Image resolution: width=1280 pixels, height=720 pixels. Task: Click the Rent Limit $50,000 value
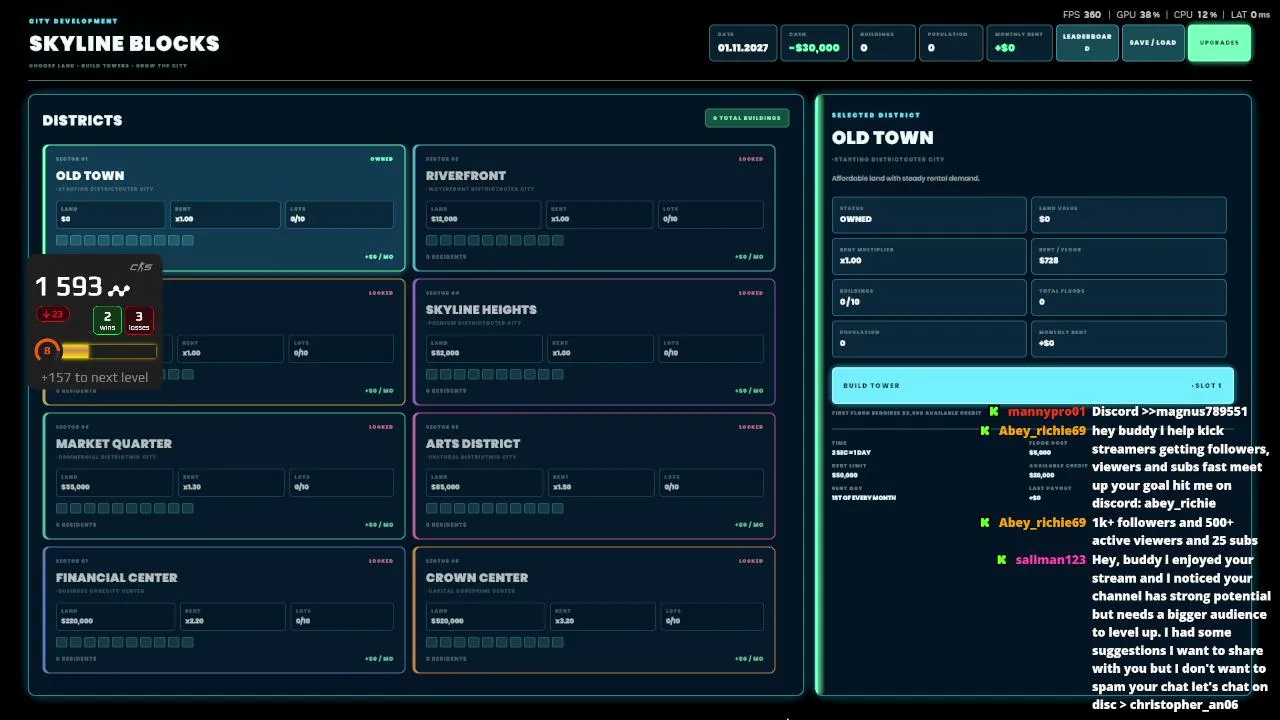(x=845, y=475)
